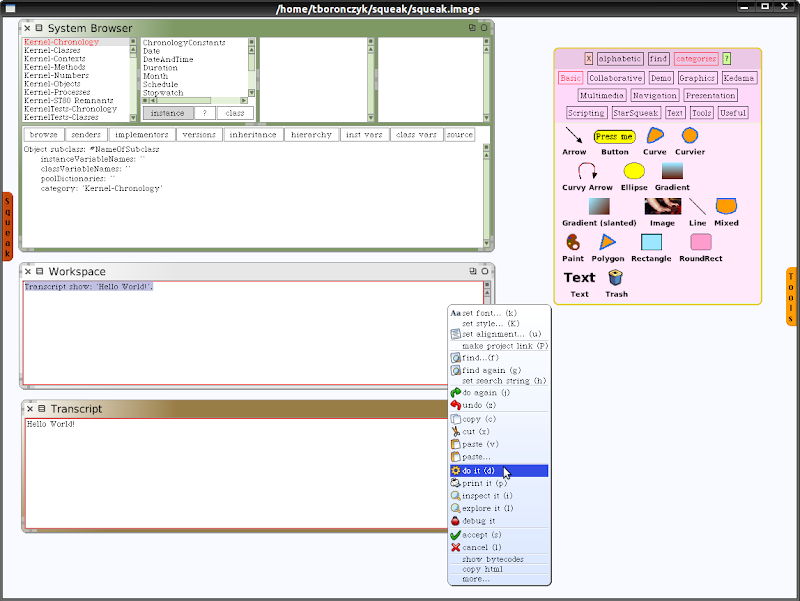Click the senders button
Screen dimensions: 800x601
click(86, 135)
